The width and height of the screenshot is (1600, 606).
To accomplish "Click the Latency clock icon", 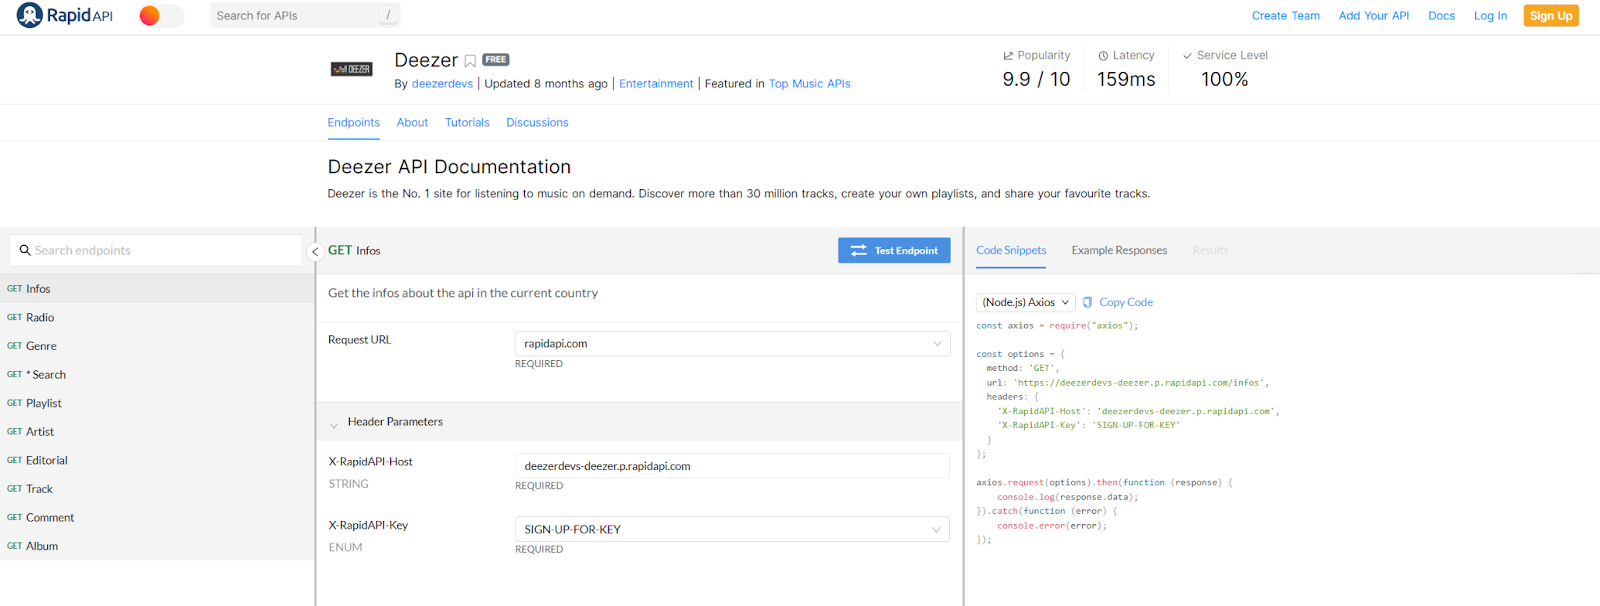I will point(1103,56).
